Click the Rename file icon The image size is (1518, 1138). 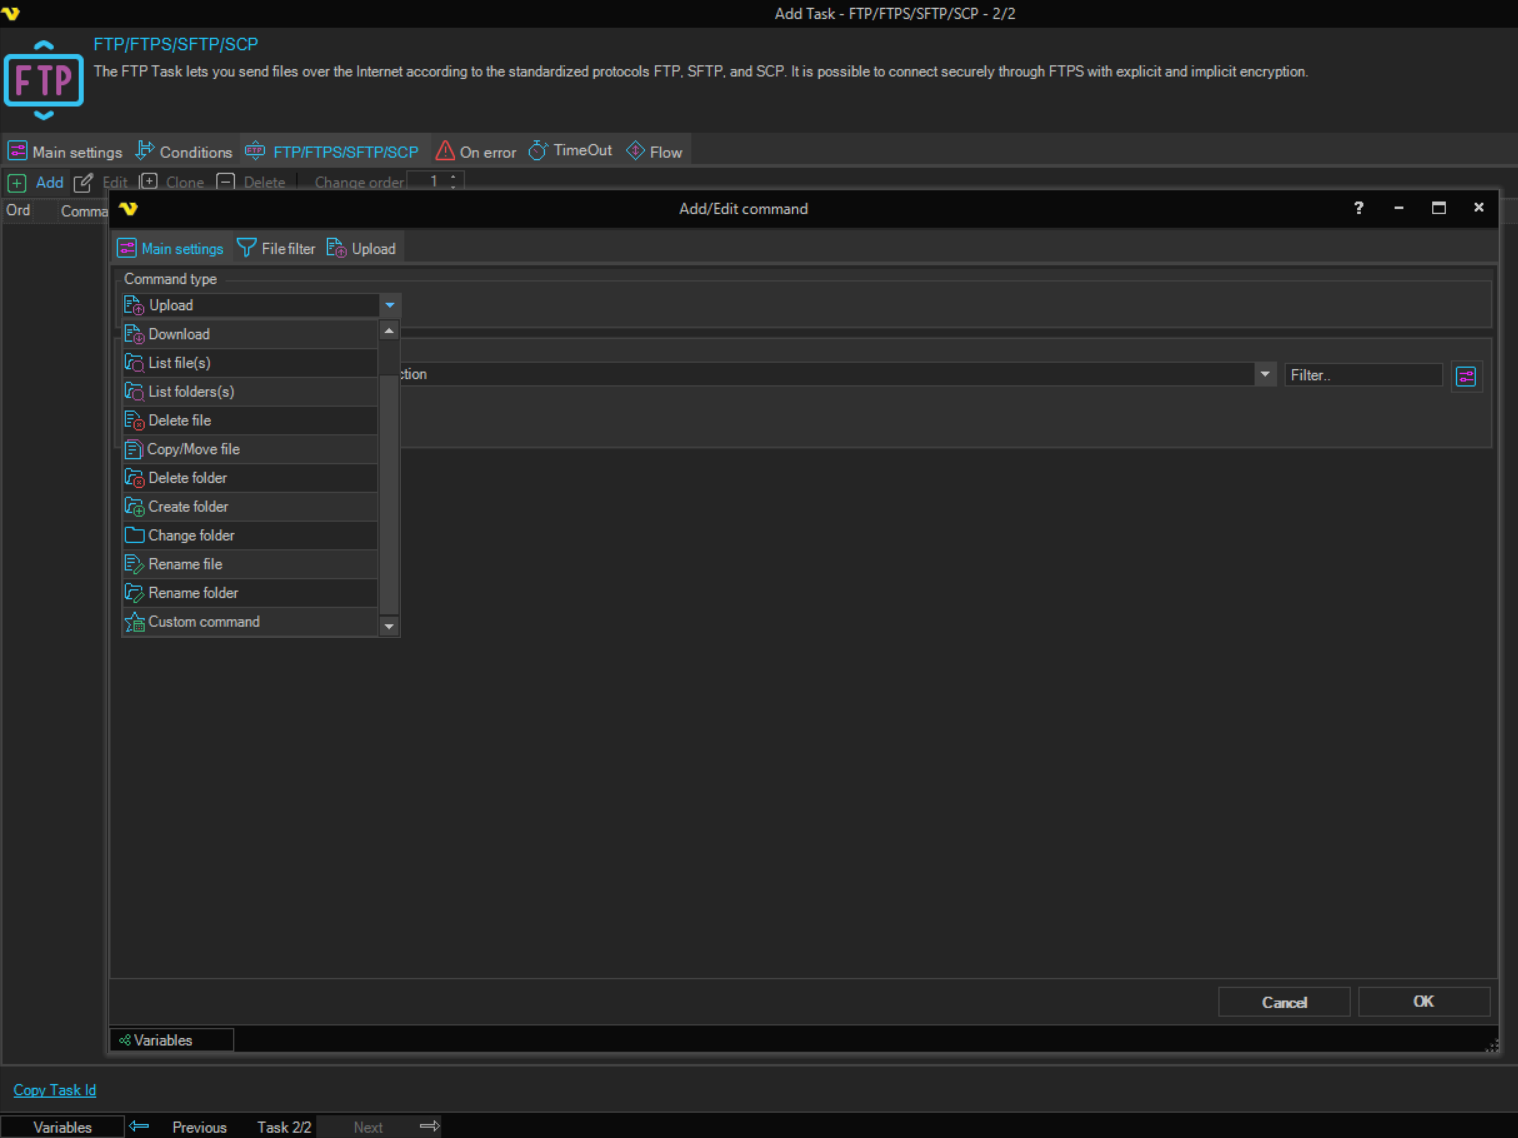click(134, 565)
